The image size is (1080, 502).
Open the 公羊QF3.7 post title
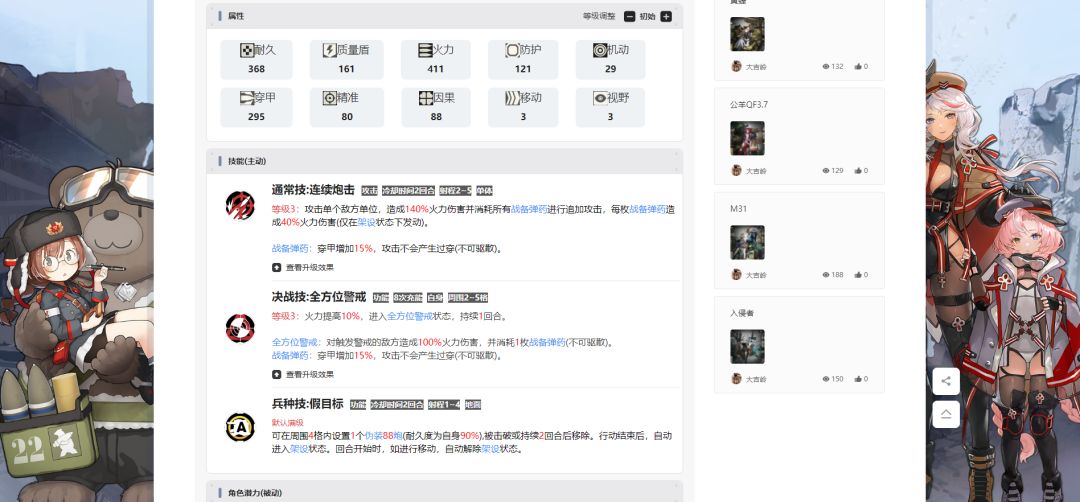[749, 105]
